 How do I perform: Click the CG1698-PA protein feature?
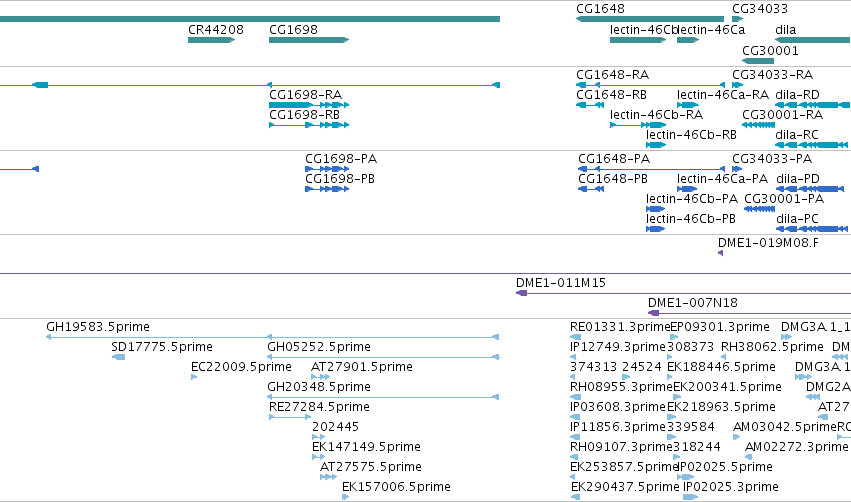click(x=327, y=169)
